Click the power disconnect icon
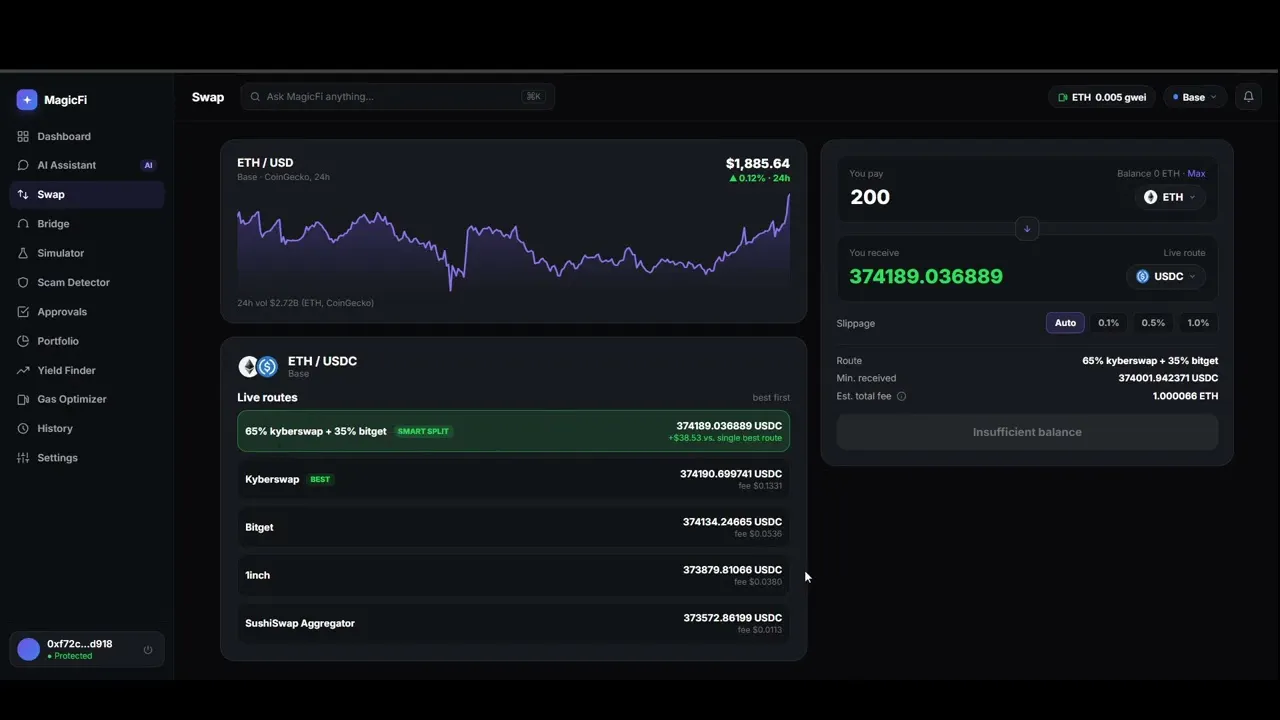1280x720 pixels. (148, 650)
